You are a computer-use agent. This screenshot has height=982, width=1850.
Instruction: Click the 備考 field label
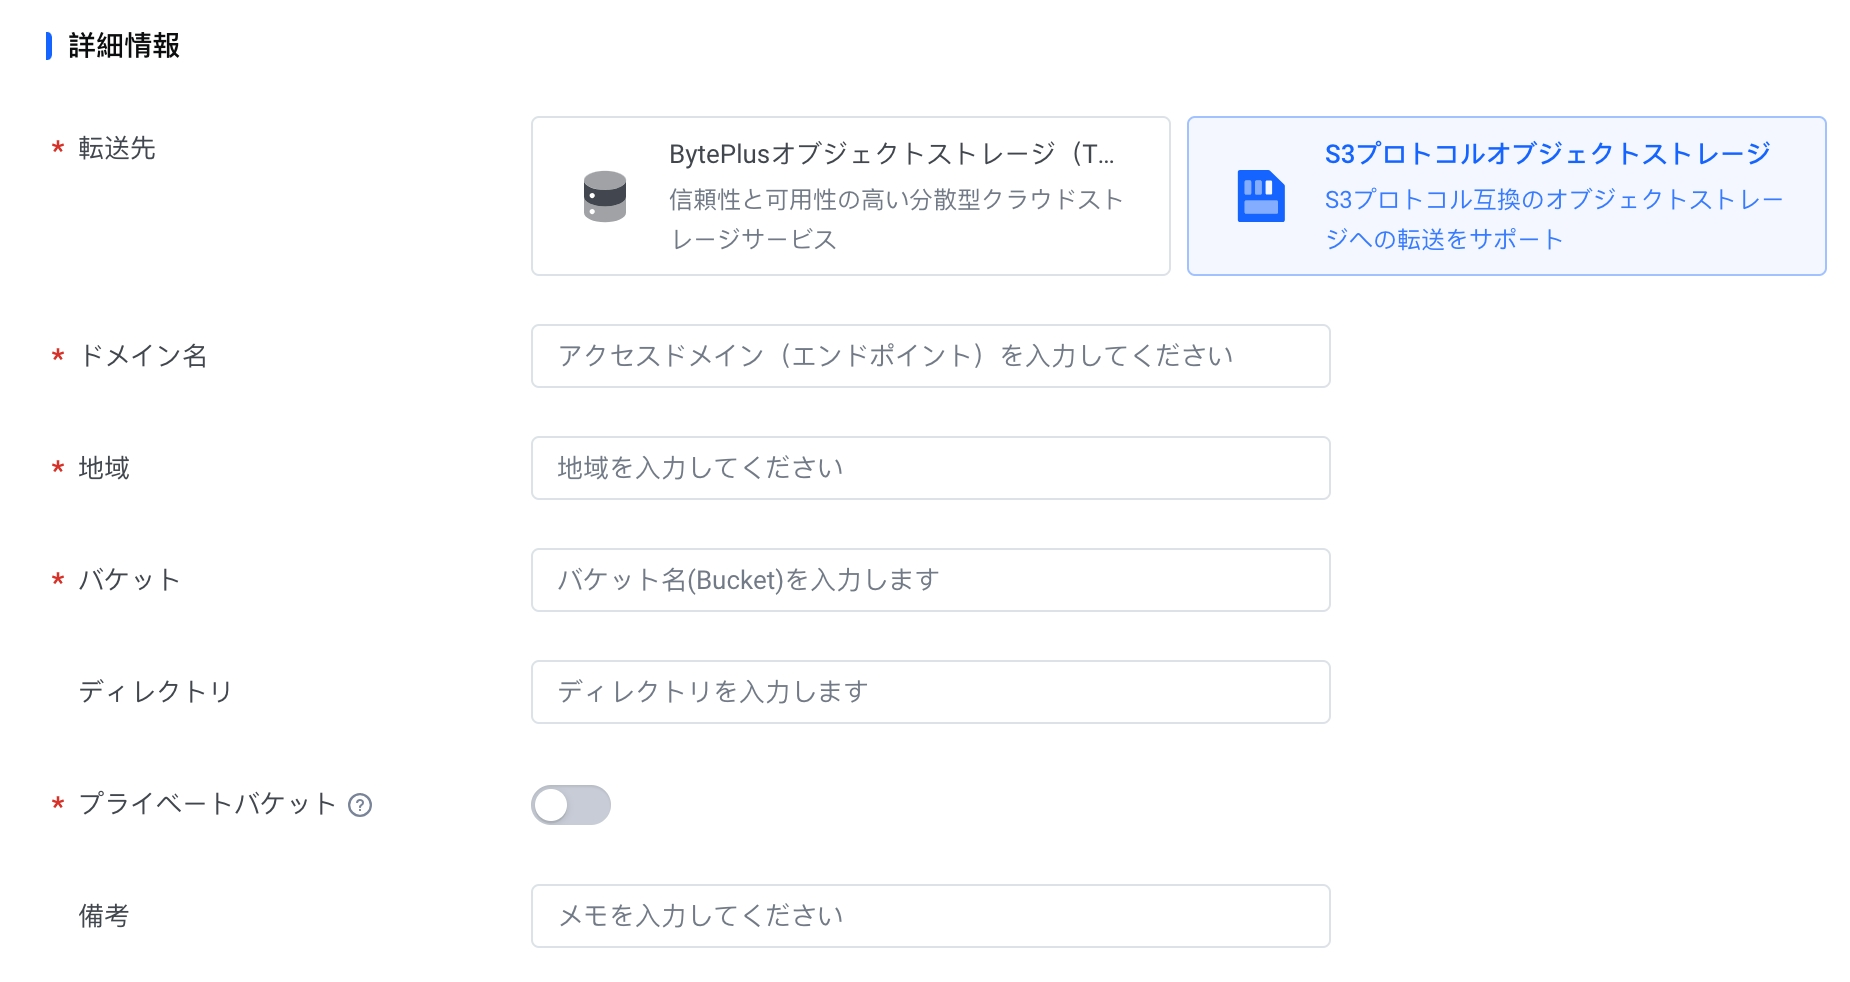(104, 916)
